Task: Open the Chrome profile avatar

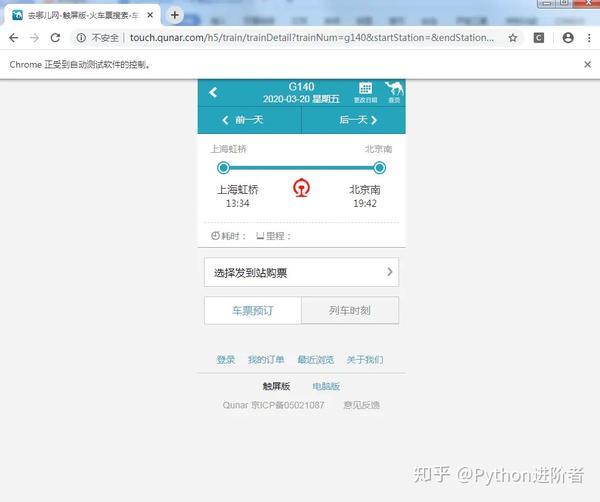Action: pyautogui.click(x=568, y=37)
